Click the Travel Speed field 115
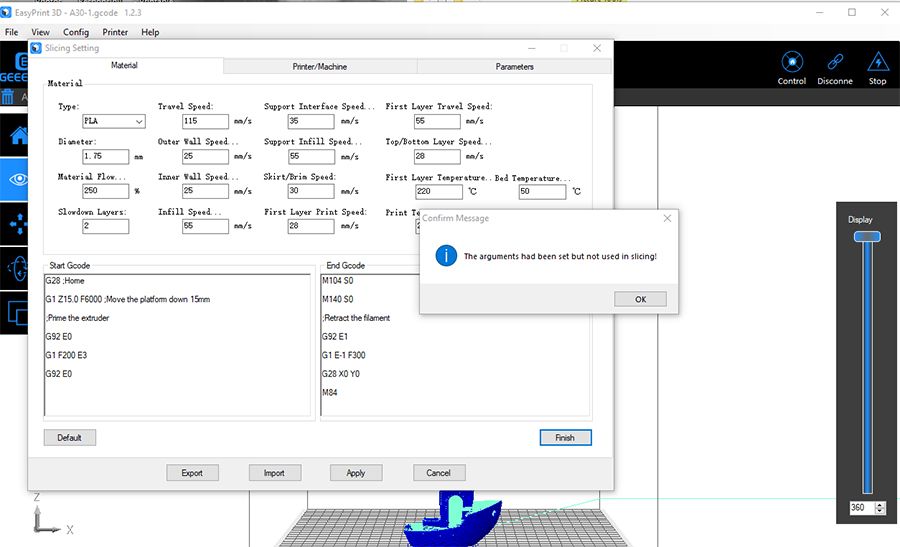Image resolution: width=900 pixels, height=547 pixels. coord(205,121)
